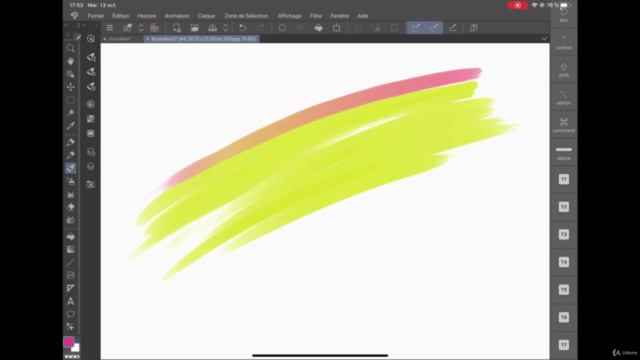Viewport: 640px width, 360px height.
Task: Click the Clip Studio logo icon
Action: [74, 16]
